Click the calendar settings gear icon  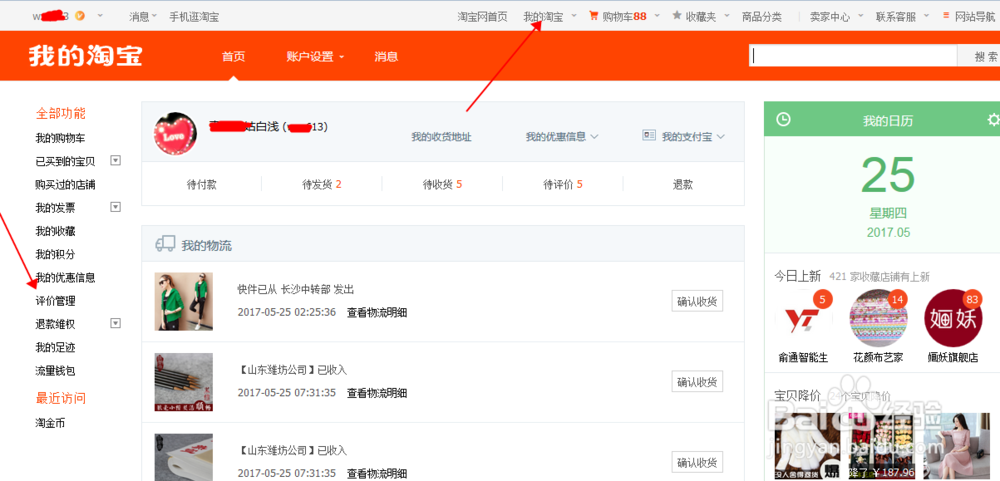click(994, 120)
